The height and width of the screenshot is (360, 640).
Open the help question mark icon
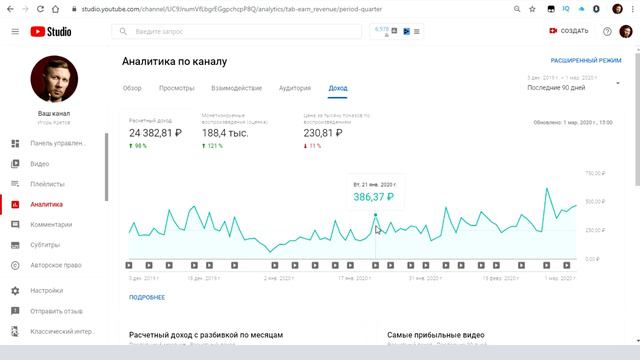[x=607, y=31]
